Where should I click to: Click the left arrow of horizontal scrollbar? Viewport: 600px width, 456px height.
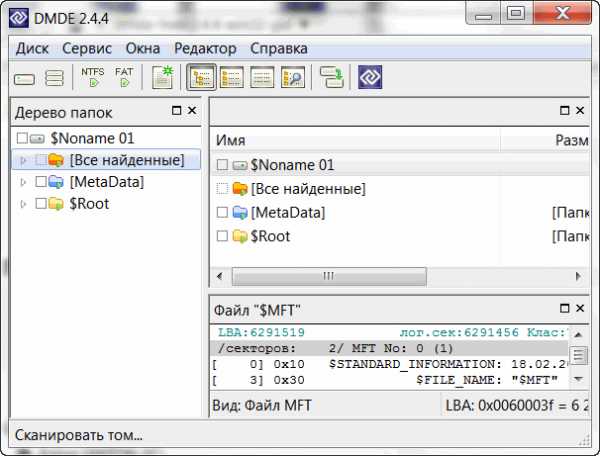(x=220, y=276)
